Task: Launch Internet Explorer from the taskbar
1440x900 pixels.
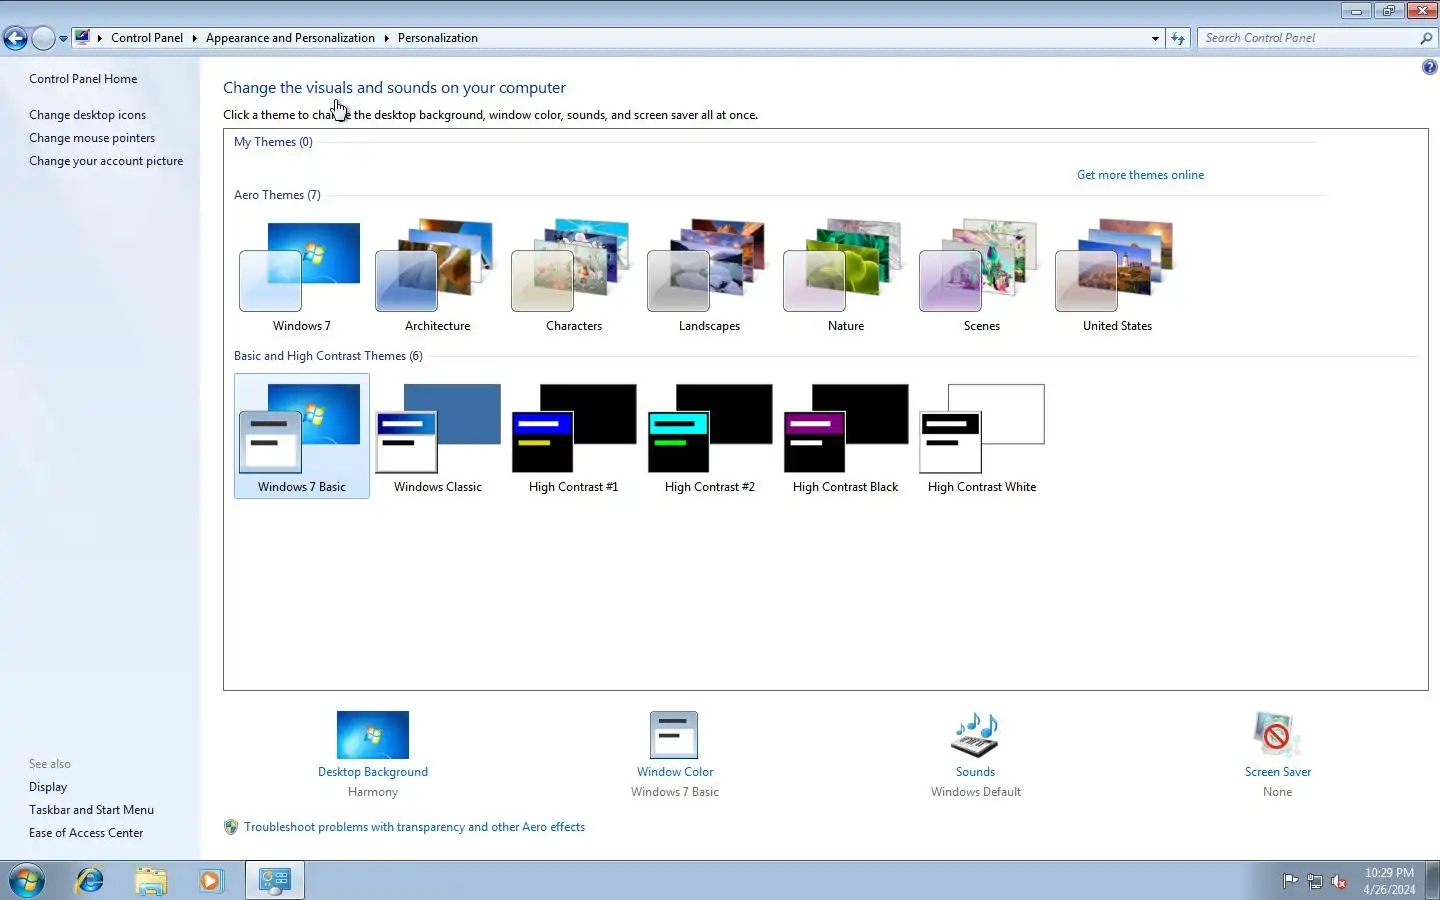Action: pyautogui.click(x=90, y=881)
